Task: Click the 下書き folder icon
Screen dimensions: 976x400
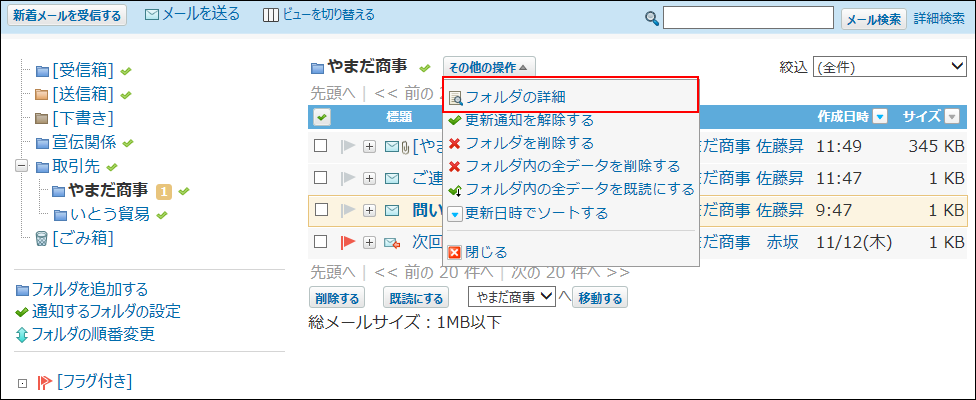Action: (x=42, y=118)
